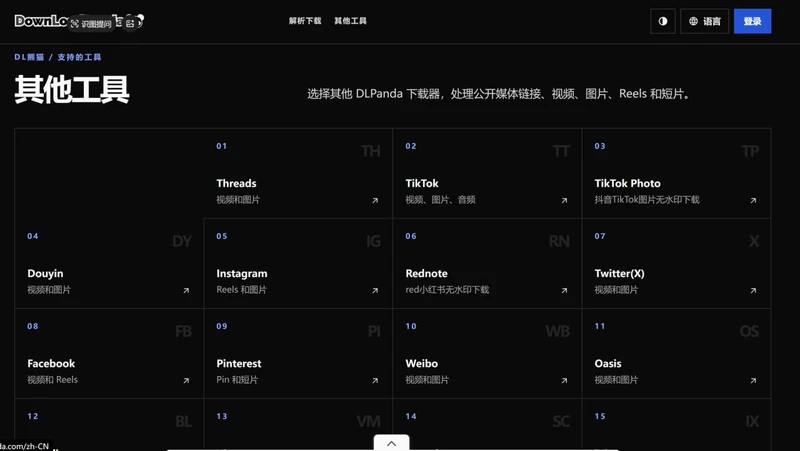Click the globe icon in the language button
This screenshot has width=800, height=451.
(x=693, y=21)
